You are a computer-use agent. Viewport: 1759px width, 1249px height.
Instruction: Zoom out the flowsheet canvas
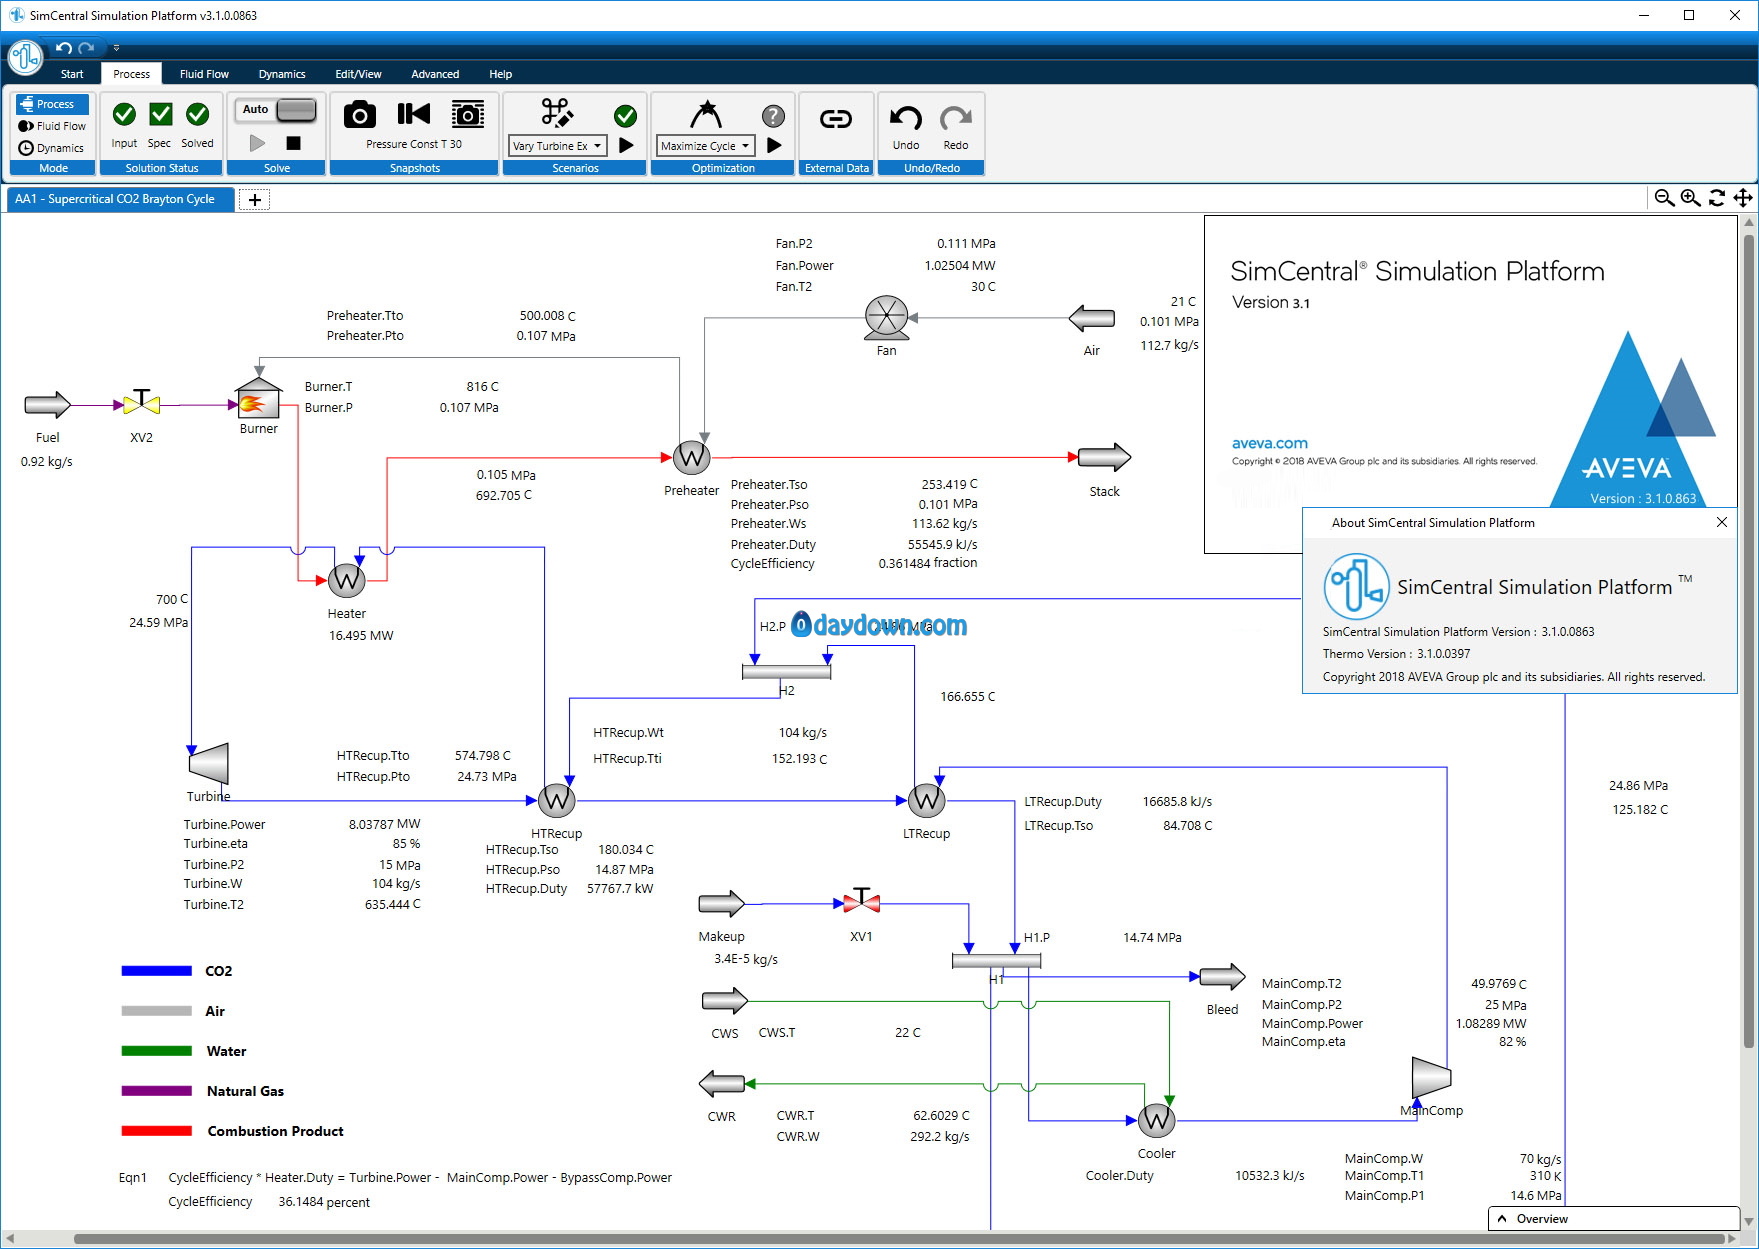(1664, 198)
